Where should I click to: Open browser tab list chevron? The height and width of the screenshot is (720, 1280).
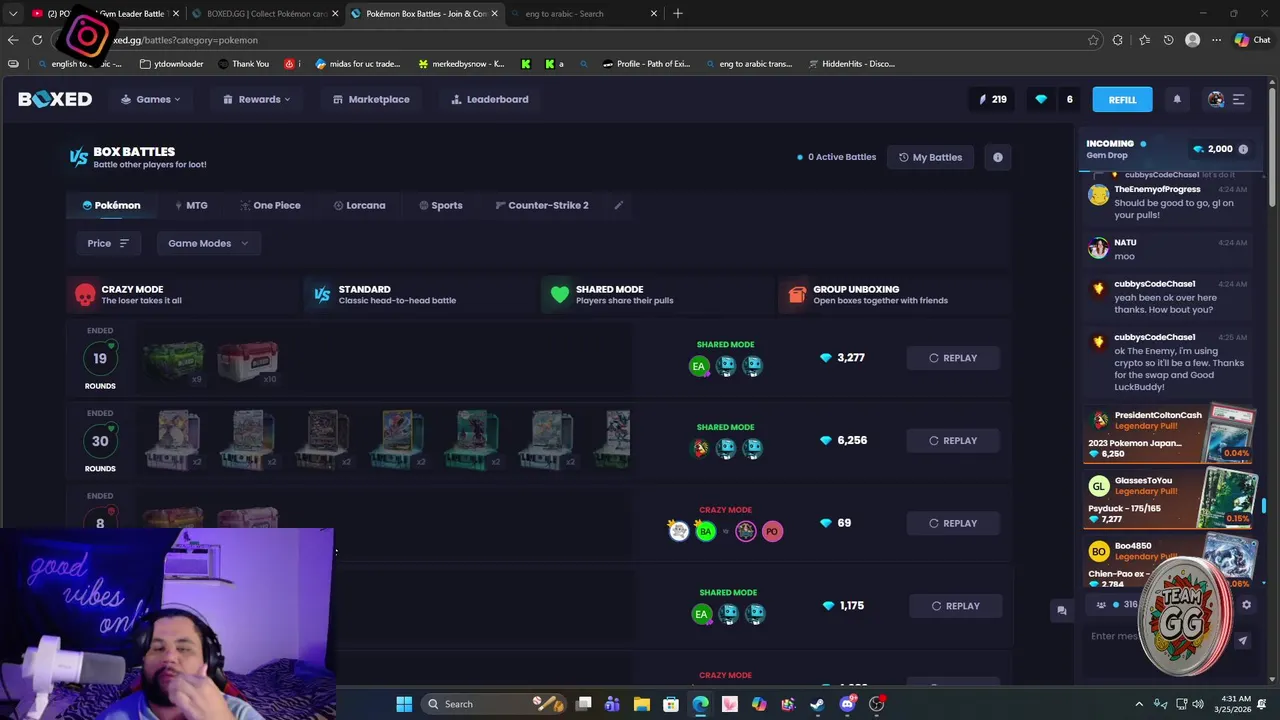click(13, 14)
